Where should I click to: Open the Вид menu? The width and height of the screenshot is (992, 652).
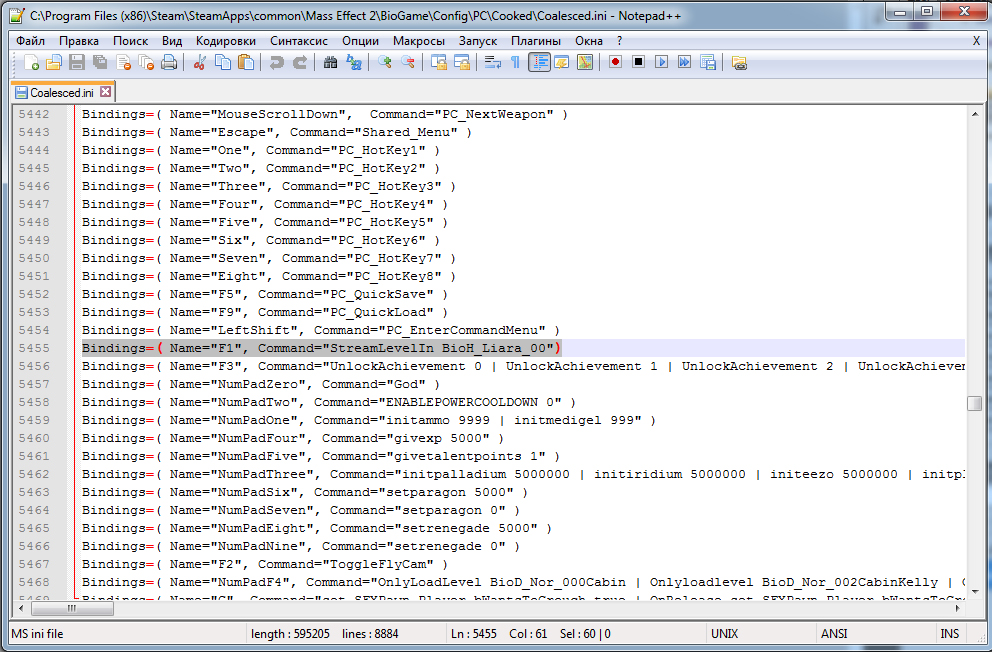coord(171,40)
